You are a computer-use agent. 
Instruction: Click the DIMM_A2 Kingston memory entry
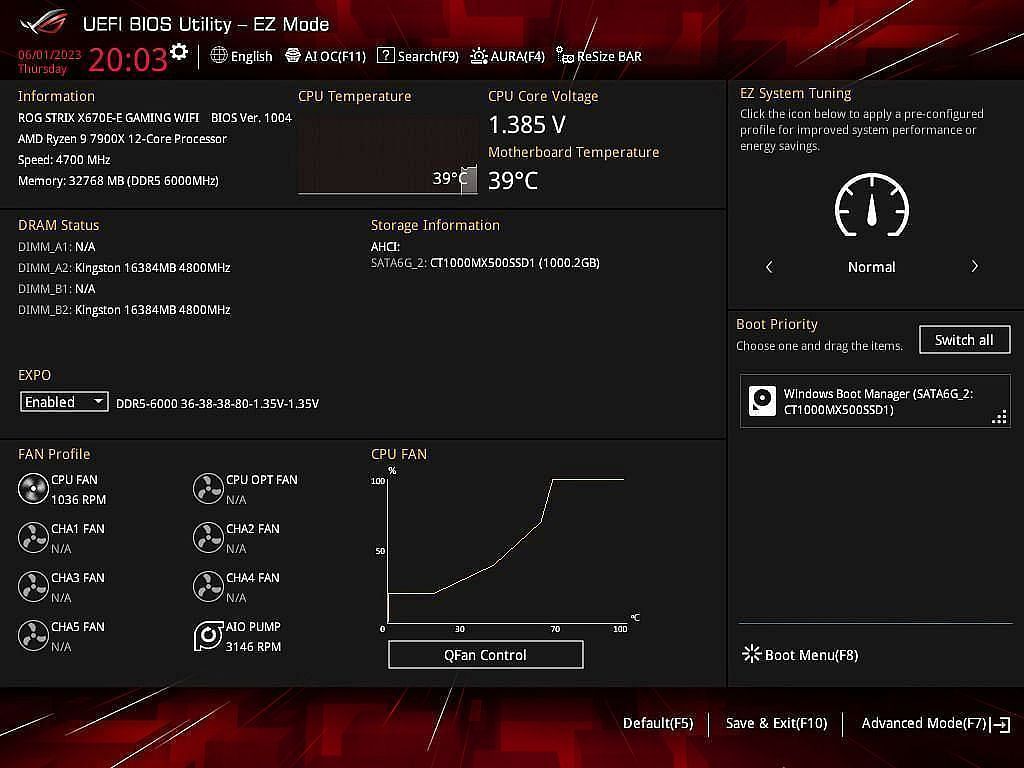124,268
